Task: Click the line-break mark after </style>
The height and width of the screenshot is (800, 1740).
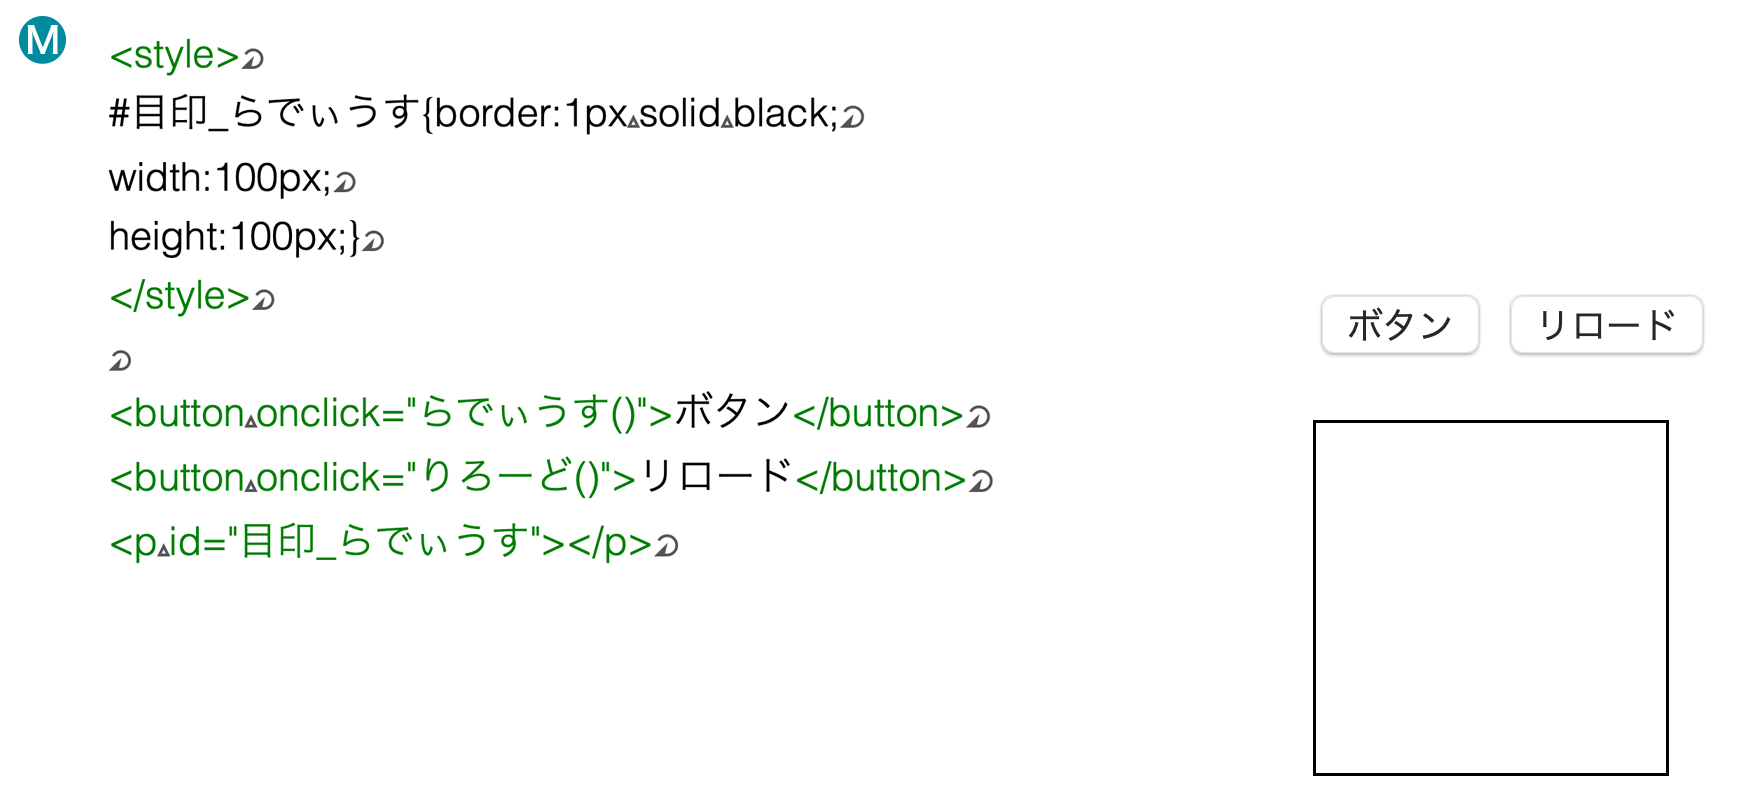Action: point(263,300)
